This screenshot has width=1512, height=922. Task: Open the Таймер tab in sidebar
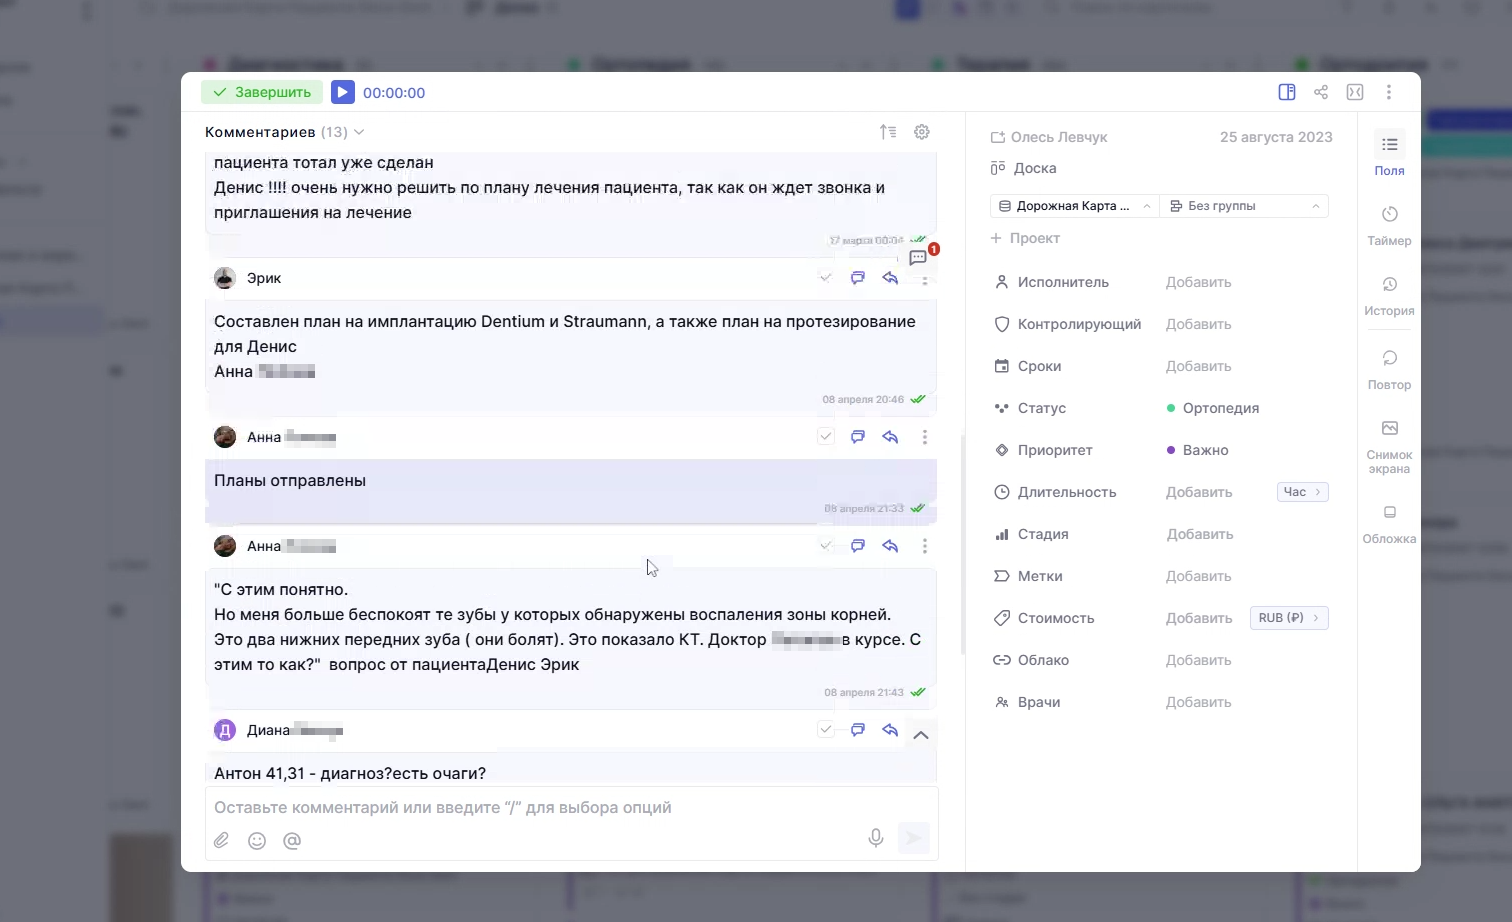click(1389, 226)
